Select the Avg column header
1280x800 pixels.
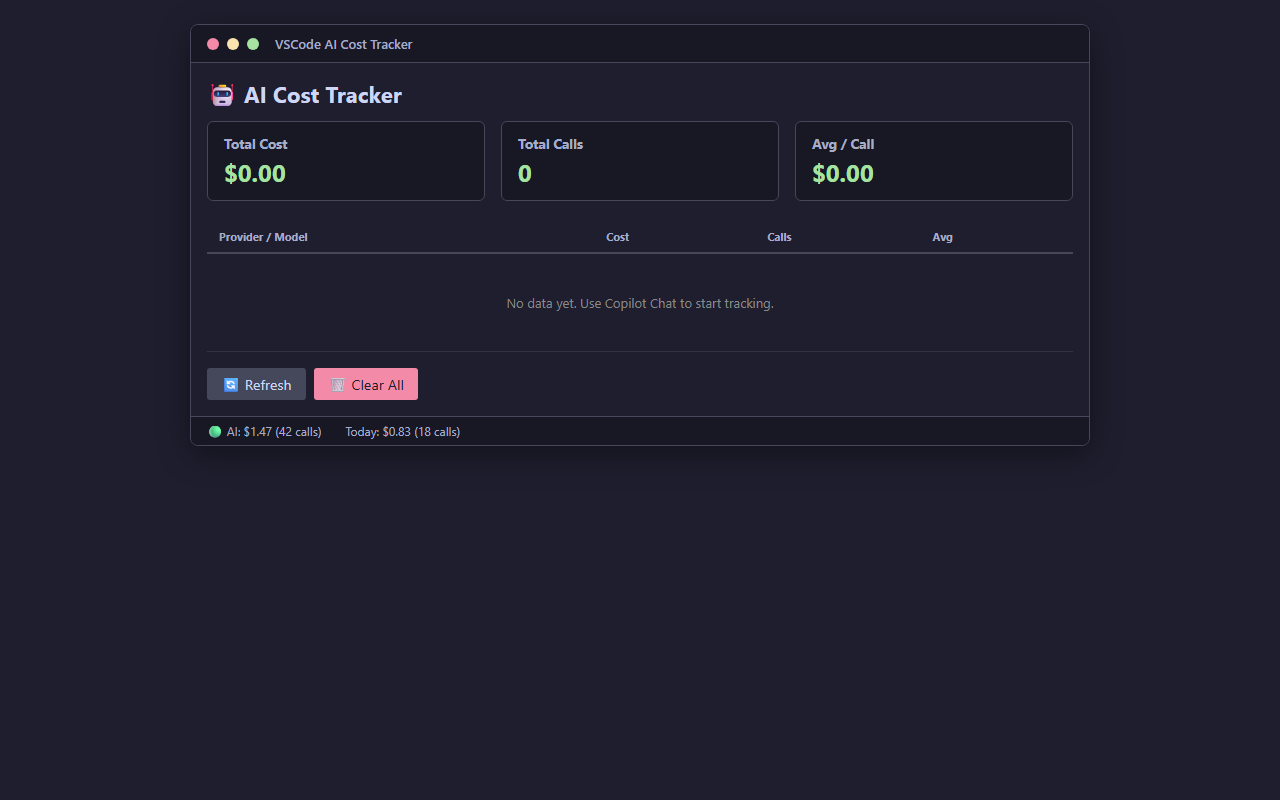pos(942,237)
